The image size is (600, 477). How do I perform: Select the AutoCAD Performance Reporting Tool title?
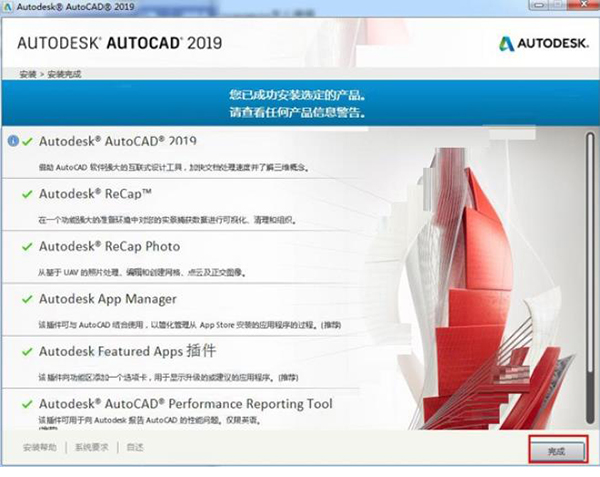(186, 404)
